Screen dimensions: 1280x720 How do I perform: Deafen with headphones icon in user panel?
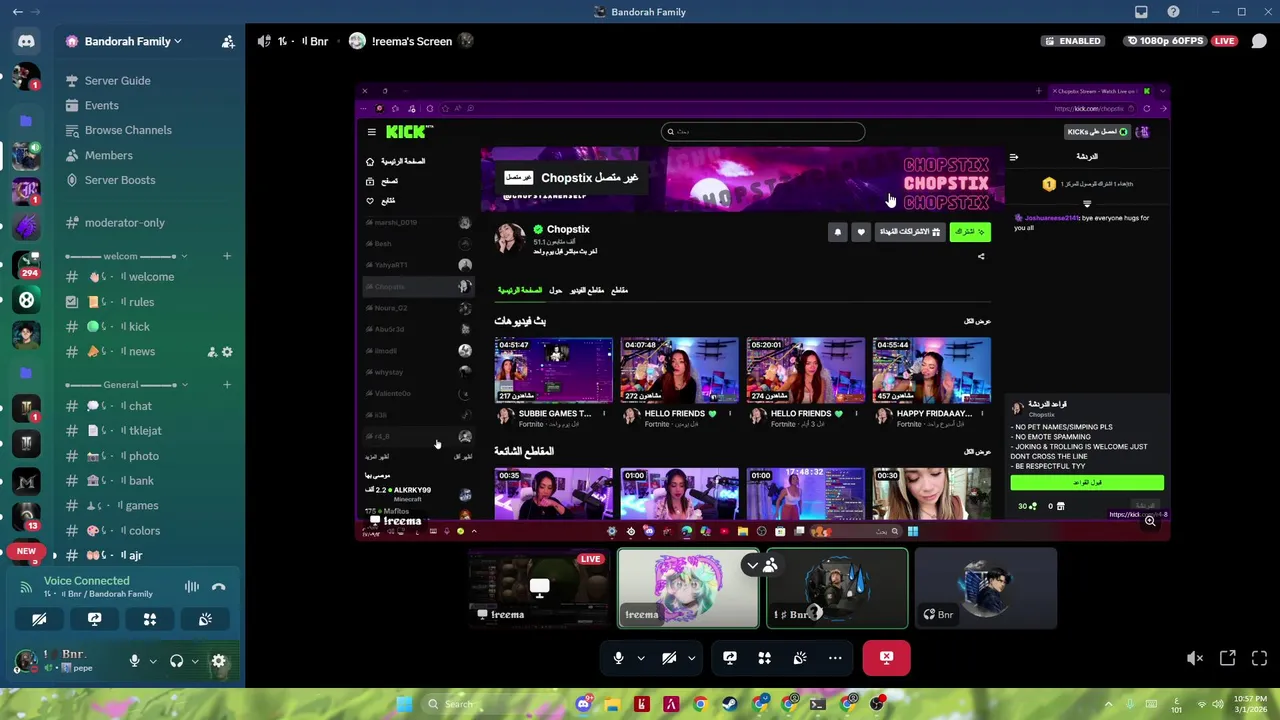click(177, 661)
